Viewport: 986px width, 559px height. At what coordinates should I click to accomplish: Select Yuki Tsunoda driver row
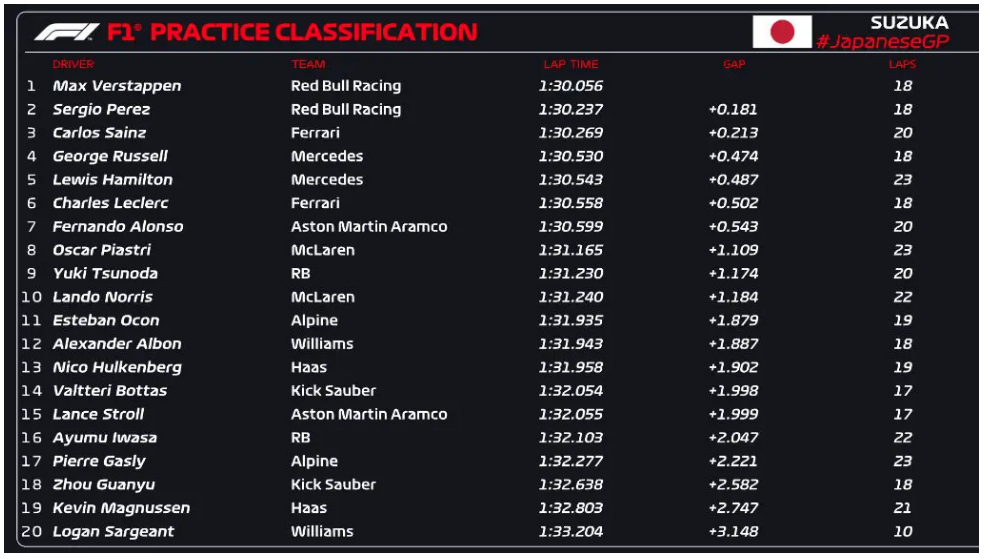coord(105,274)
